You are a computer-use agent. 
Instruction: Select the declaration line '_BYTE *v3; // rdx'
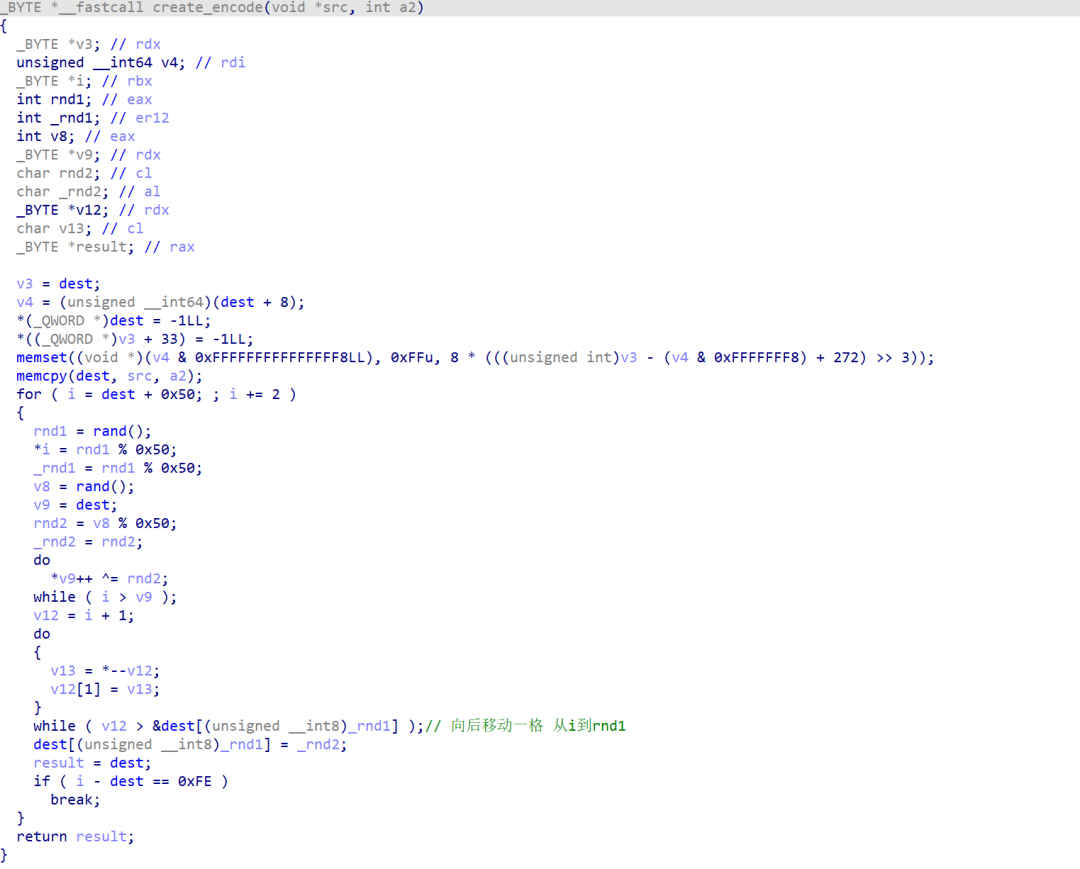(88, 44)
